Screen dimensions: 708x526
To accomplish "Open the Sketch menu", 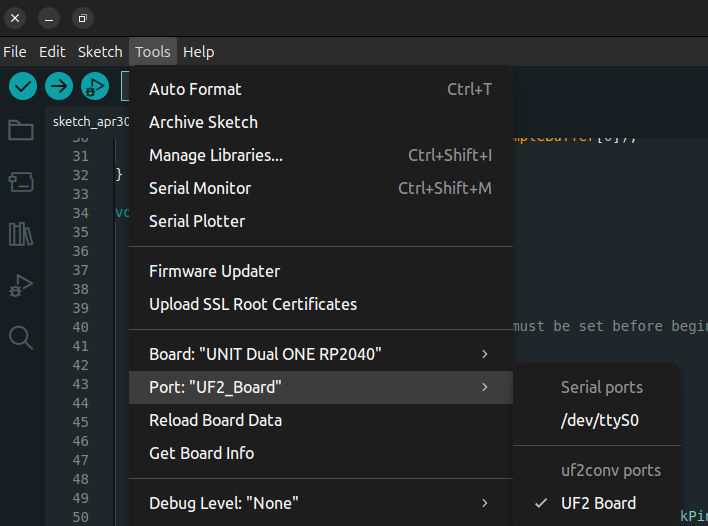I will point(100,52).
